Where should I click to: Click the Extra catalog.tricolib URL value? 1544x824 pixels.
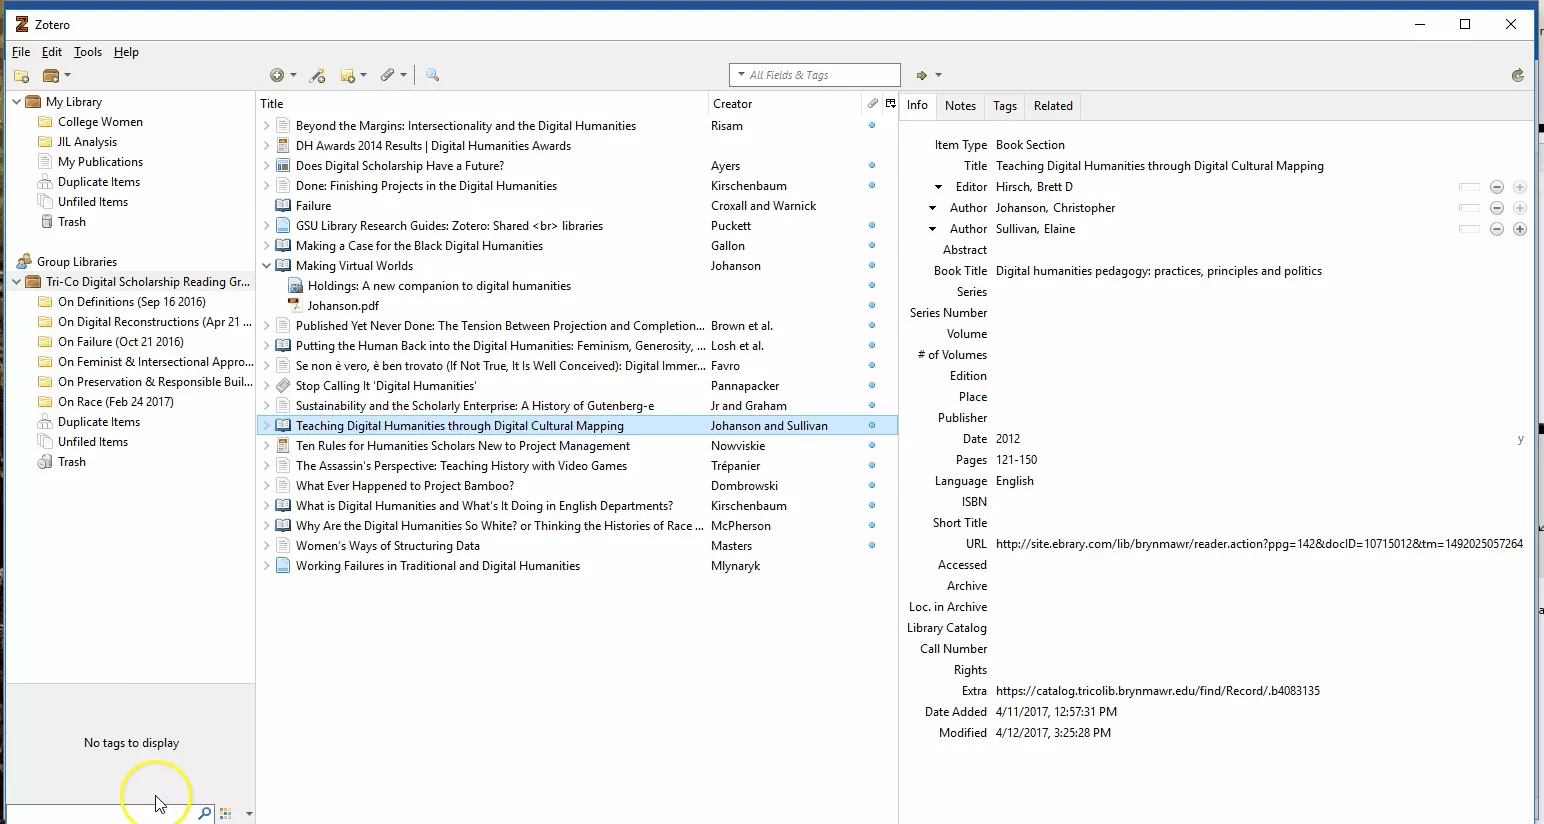pos(1158,691)
